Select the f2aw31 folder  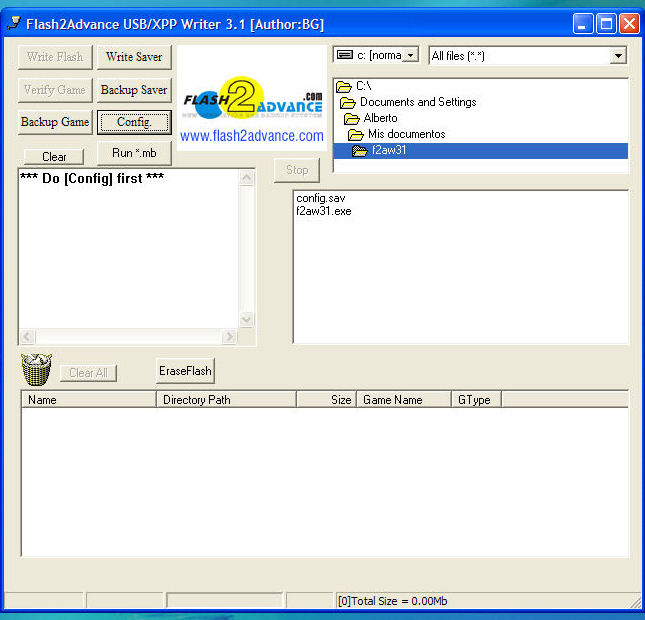pos(480,151)
